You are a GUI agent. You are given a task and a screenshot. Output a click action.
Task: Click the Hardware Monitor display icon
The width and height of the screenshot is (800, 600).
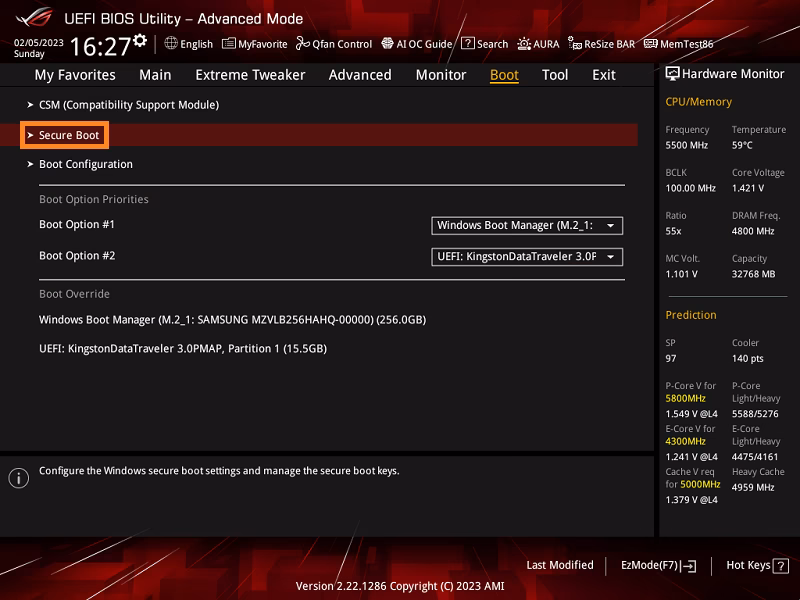[672, 73]
